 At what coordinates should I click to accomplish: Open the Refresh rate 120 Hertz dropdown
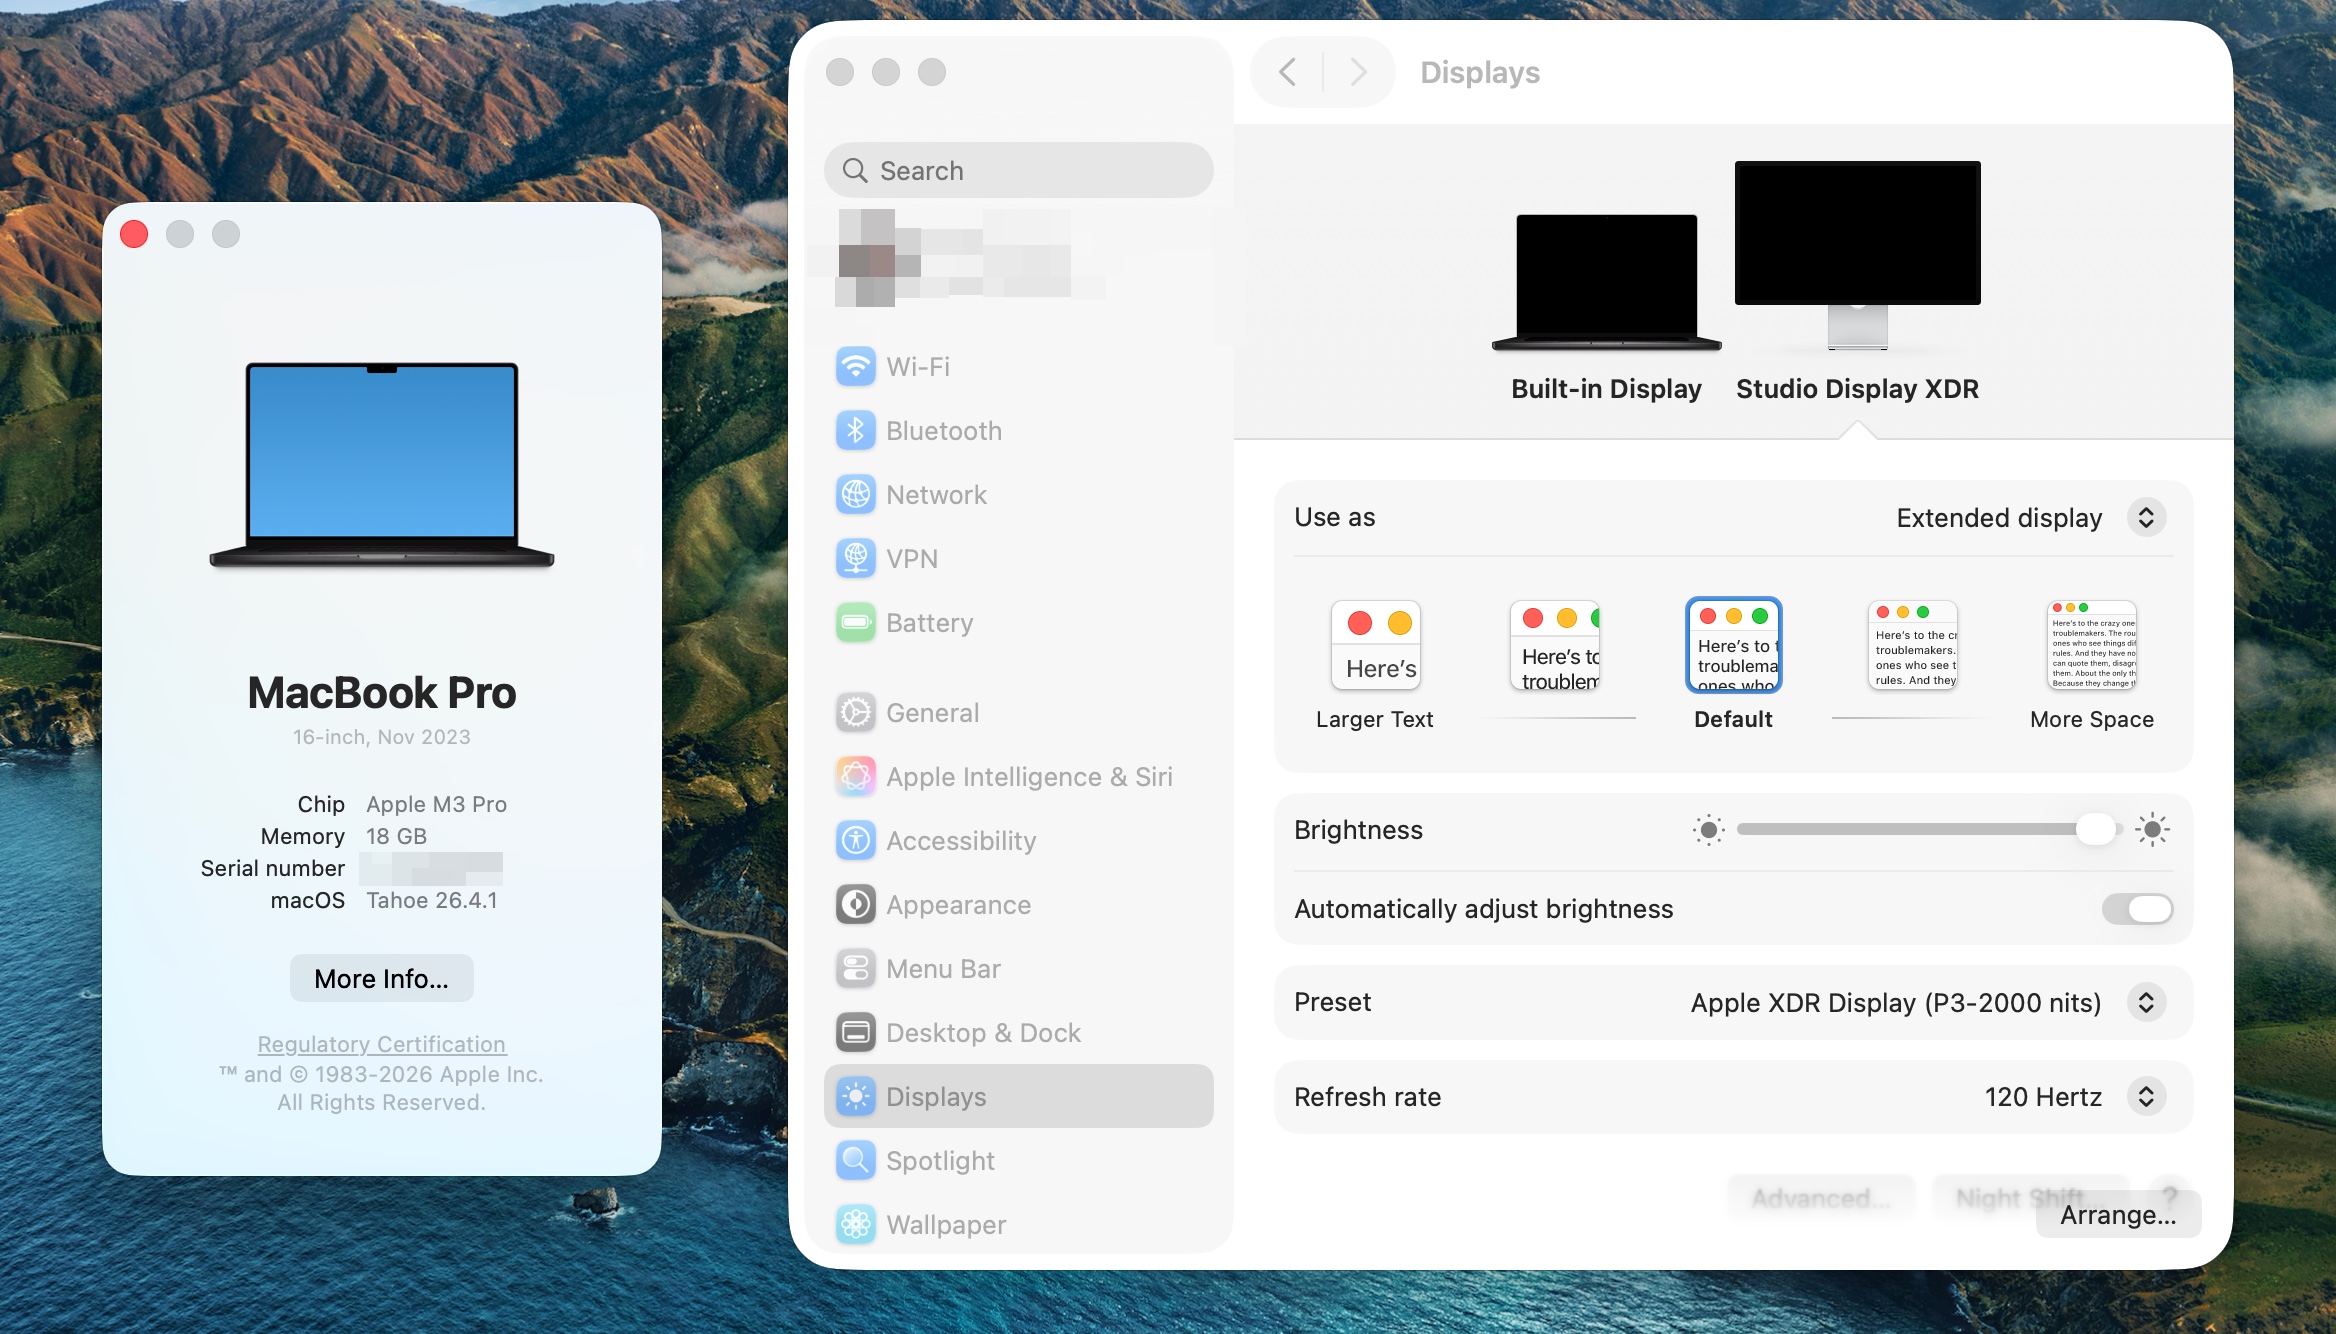pos(2146,1097)
